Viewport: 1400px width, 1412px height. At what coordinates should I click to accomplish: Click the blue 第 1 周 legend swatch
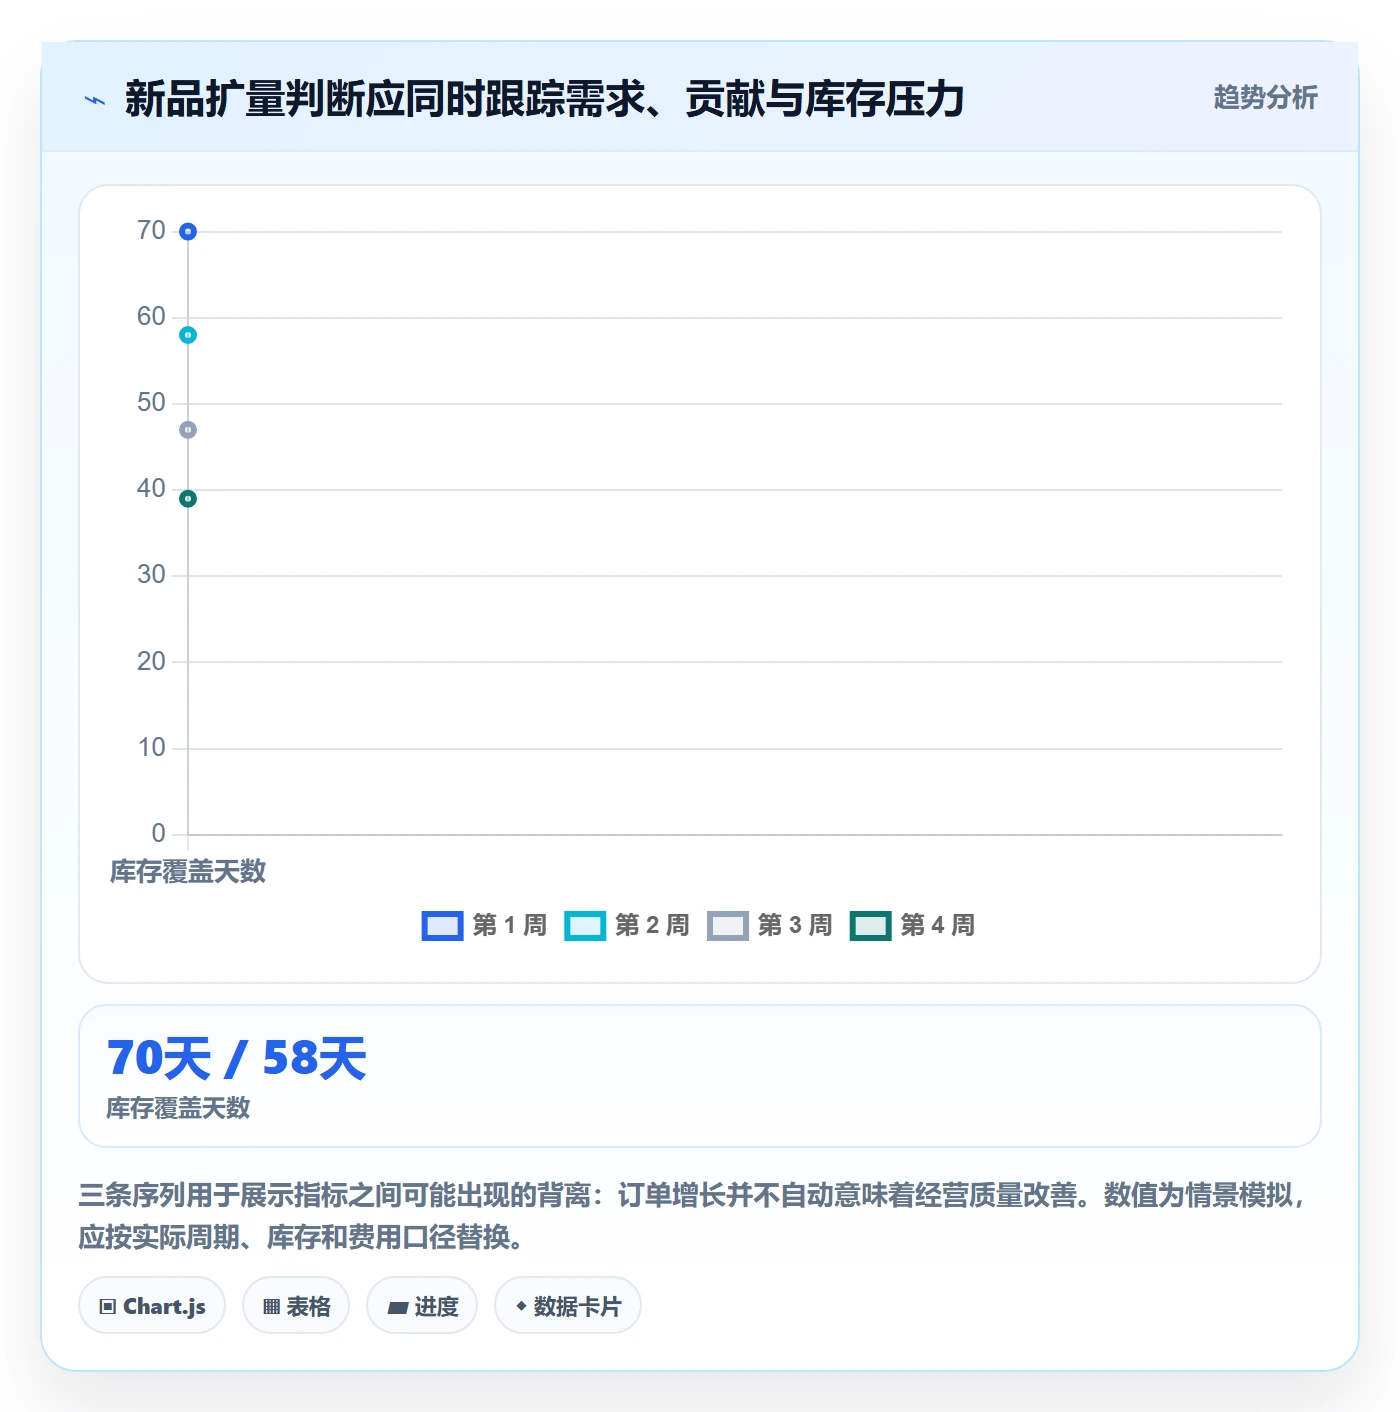[x=443, y=926]
